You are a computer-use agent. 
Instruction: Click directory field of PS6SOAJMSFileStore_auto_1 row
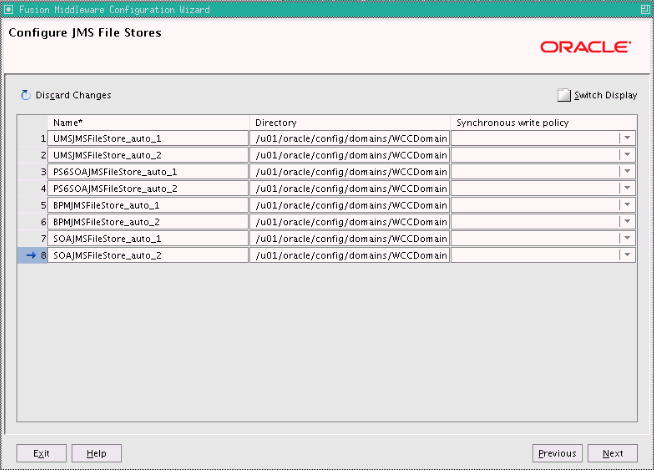point(350,171)
